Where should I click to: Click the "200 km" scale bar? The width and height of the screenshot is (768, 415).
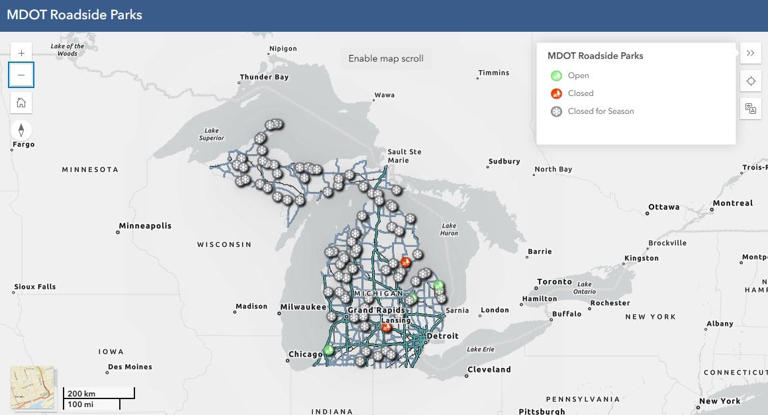coord(99,393)
